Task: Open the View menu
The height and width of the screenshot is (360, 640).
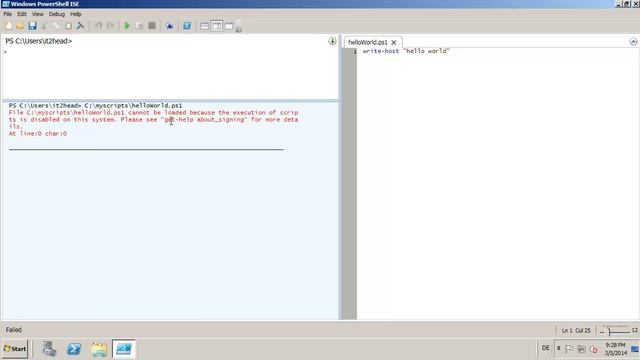Action: click(x=38, y=14)
